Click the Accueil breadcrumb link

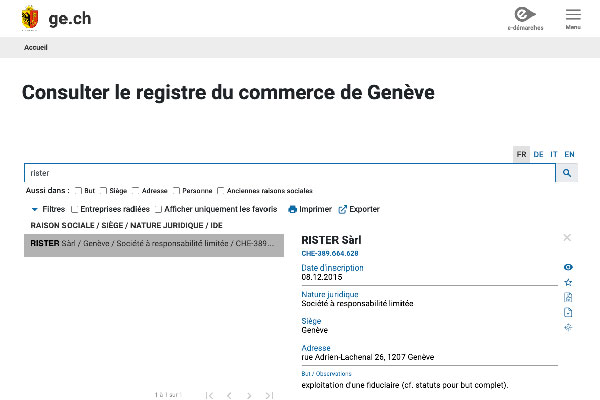[x=36, y=47]
